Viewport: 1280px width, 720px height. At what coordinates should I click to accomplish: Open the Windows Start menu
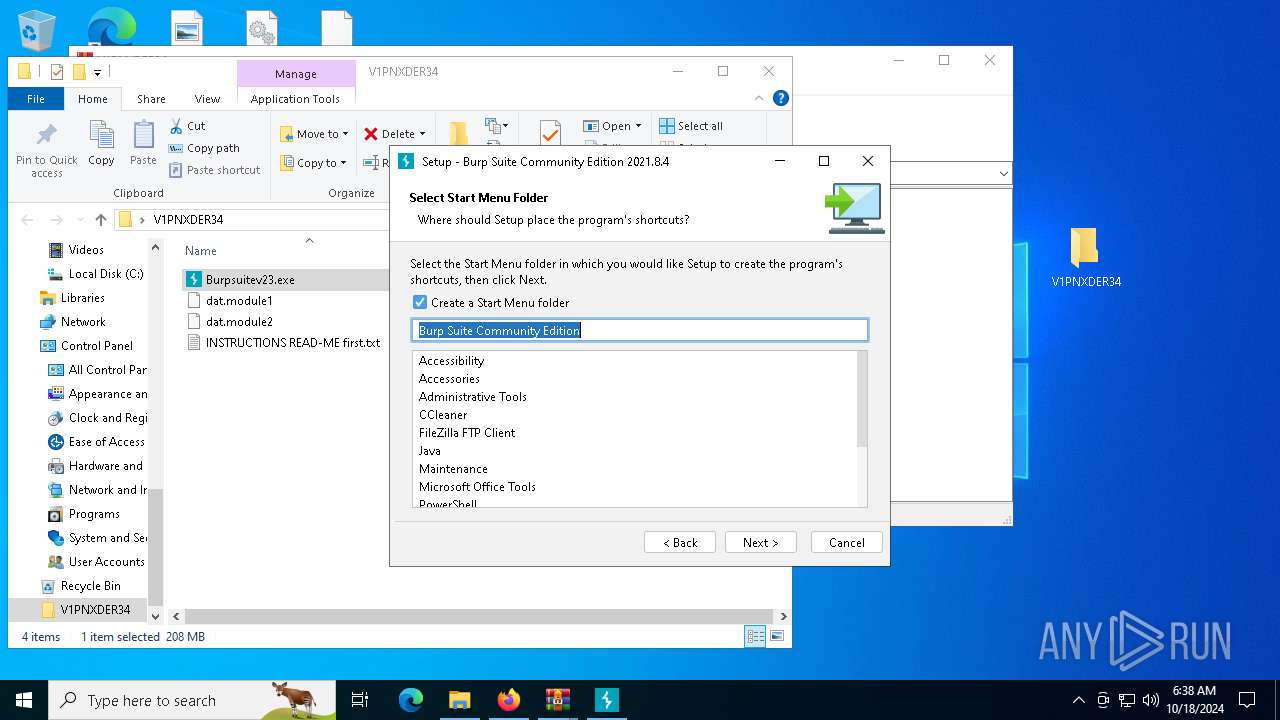coord(24,700)
